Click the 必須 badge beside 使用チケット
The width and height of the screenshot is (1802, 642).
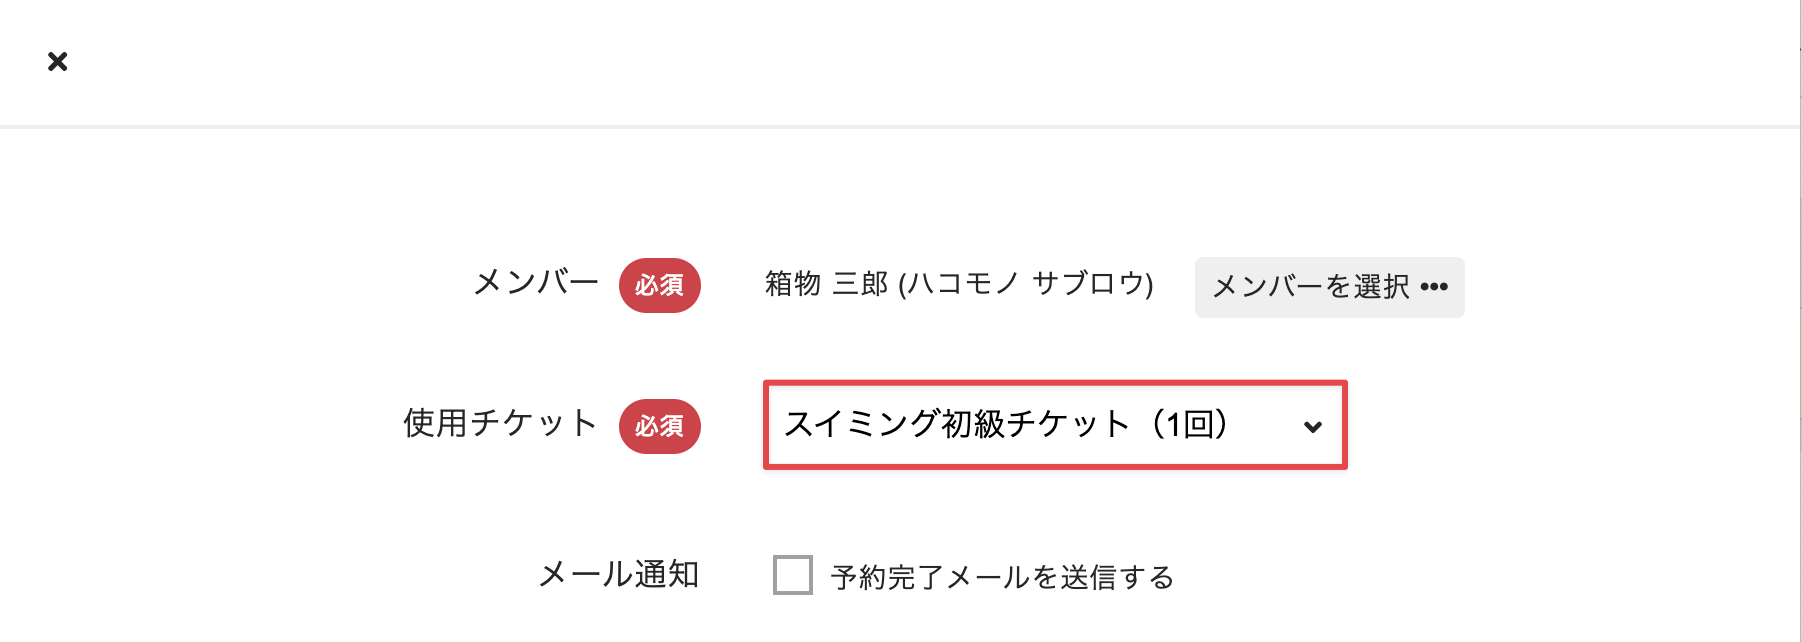point(659,426)
